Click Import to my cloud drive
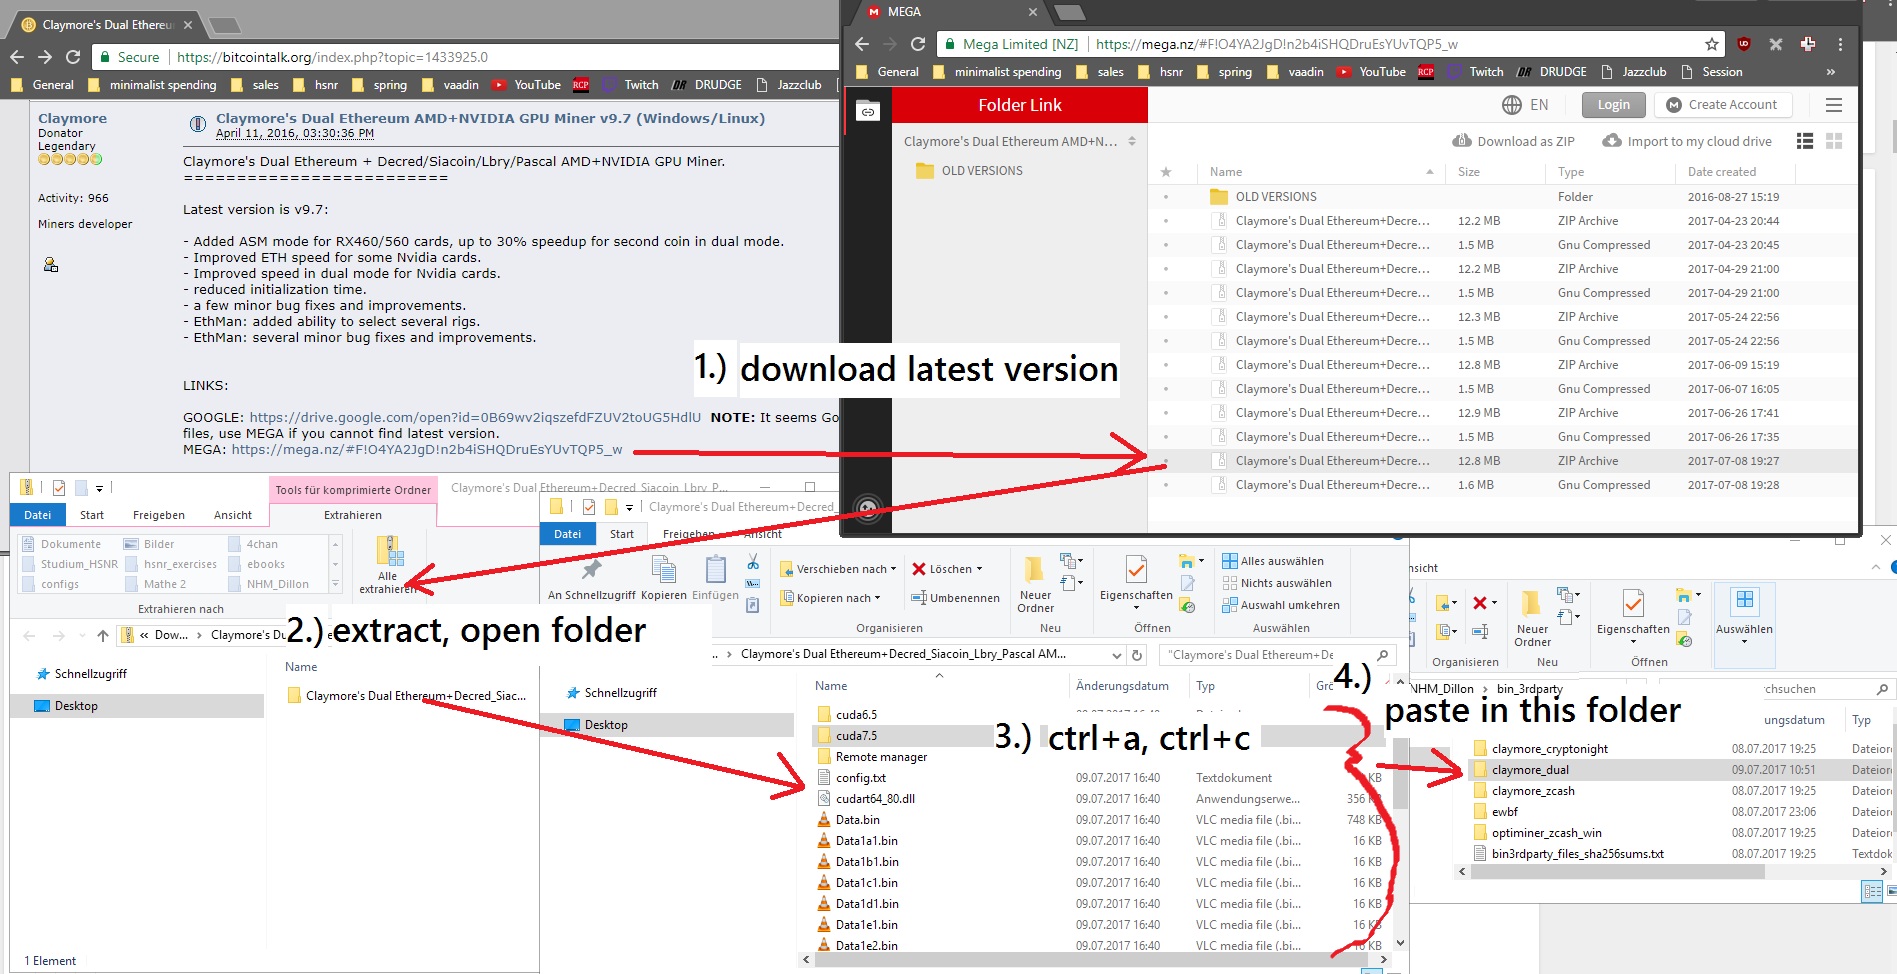This screenshot has width=1897, height=974. pos(1687,141)
